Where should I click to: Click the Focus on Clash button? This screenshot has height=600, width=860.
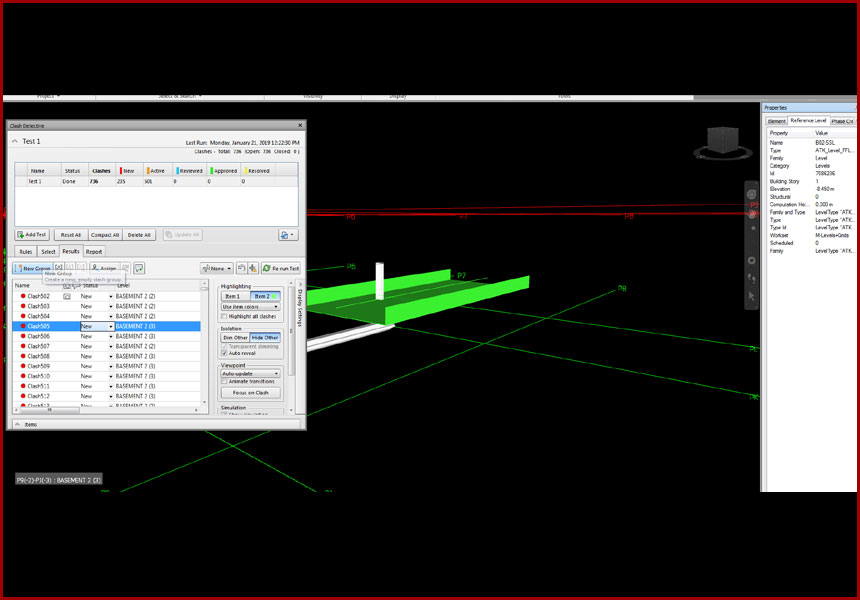click(x=250, y=393)
